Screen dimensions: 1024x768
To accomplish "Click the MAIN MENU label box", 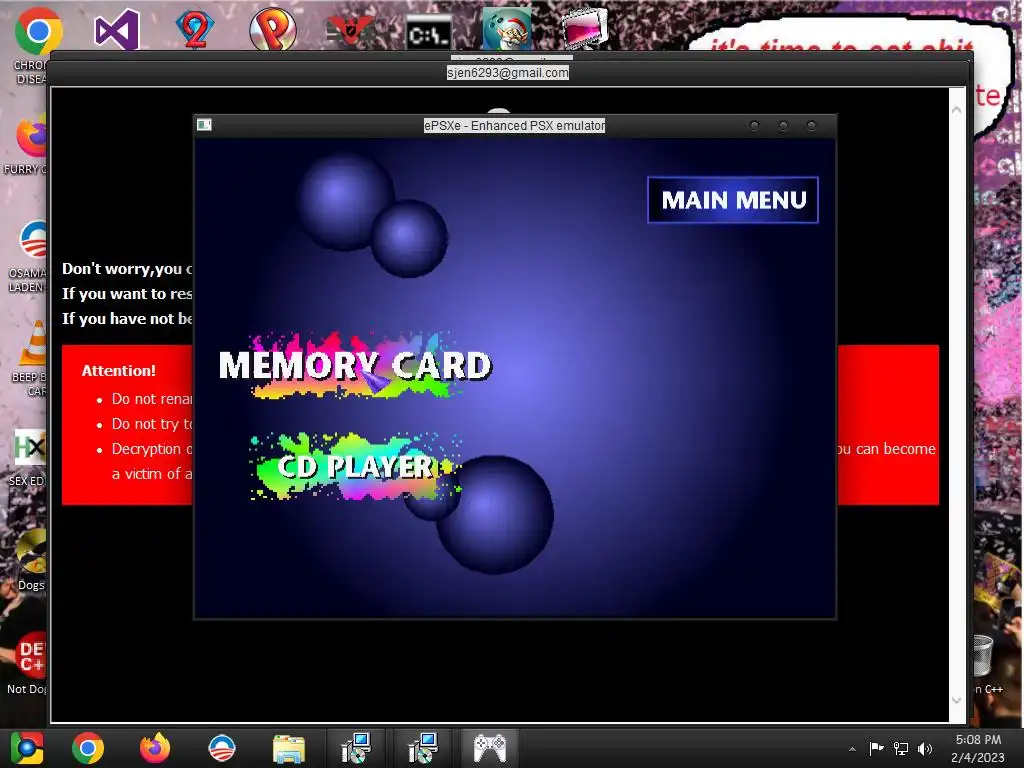I will [x=733, y=200].
